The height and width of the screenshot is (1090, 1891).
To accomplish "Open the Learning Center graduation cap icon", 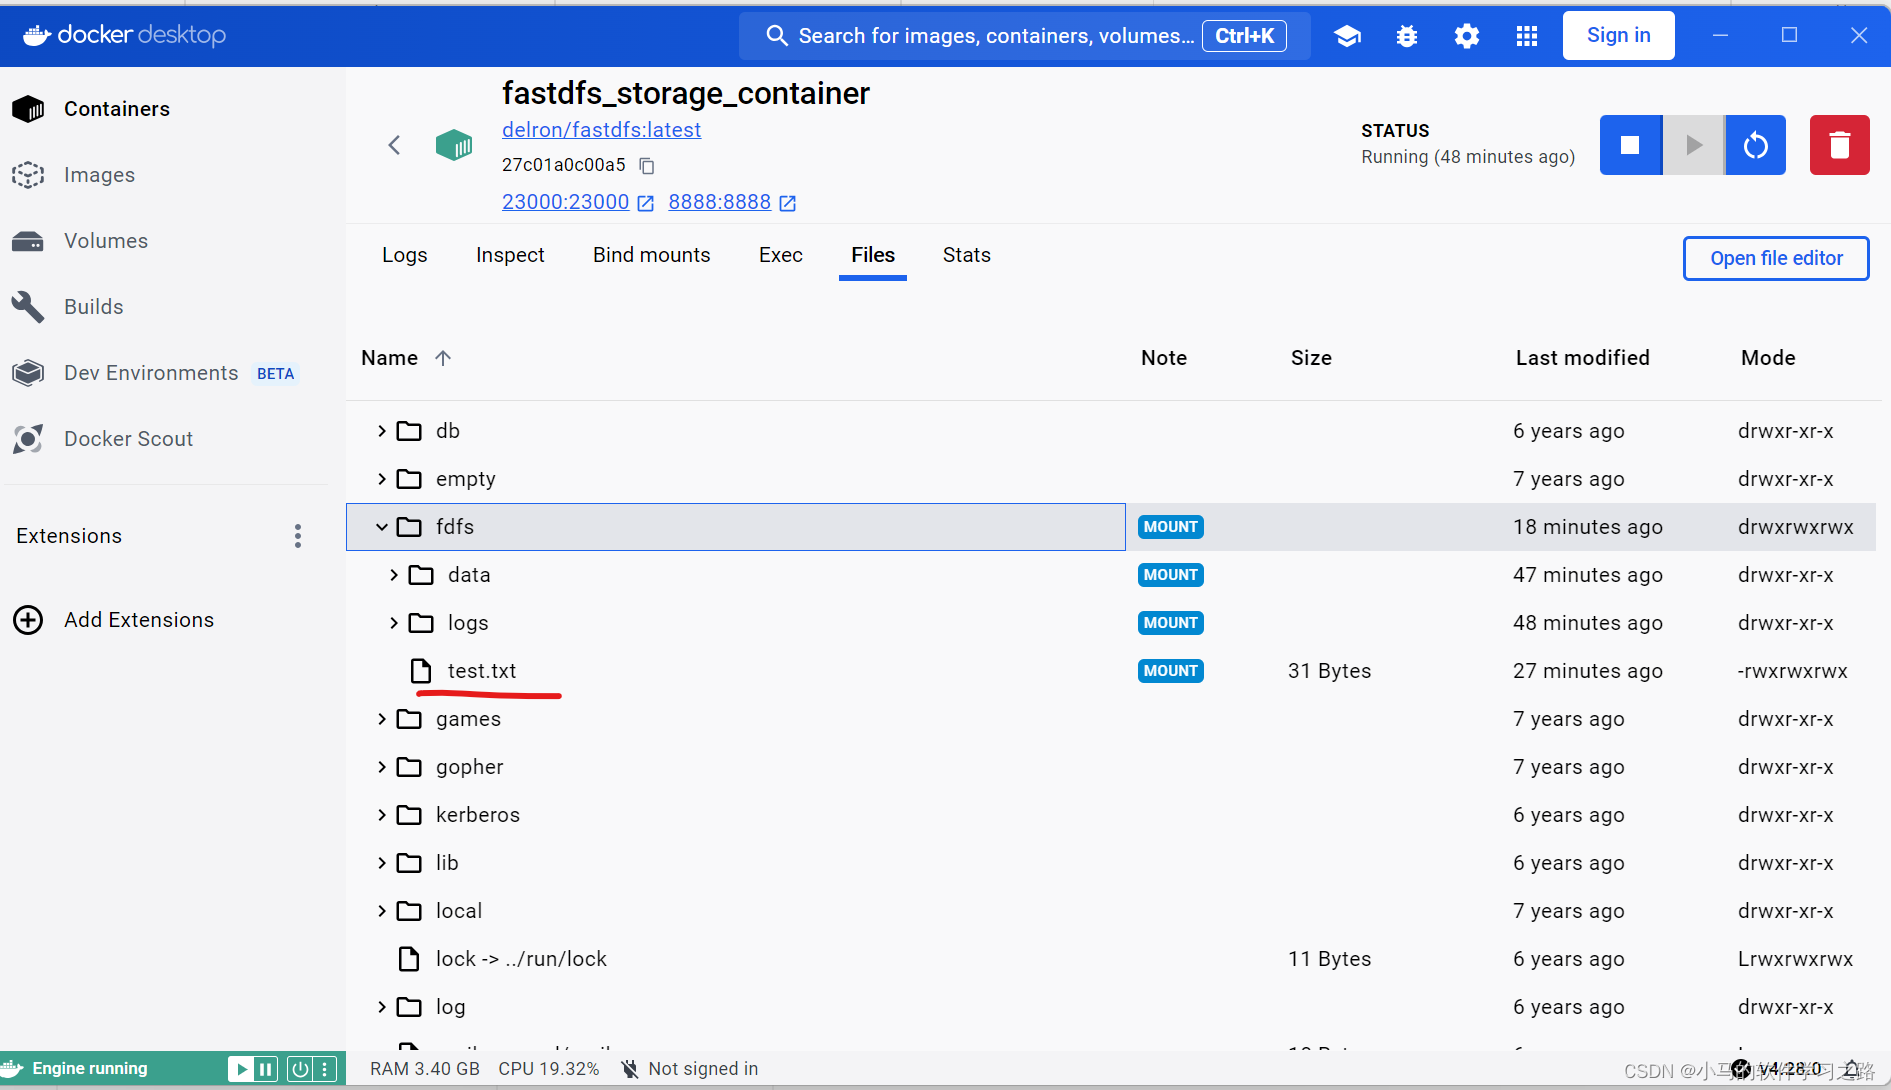I will pos(1347,36).
